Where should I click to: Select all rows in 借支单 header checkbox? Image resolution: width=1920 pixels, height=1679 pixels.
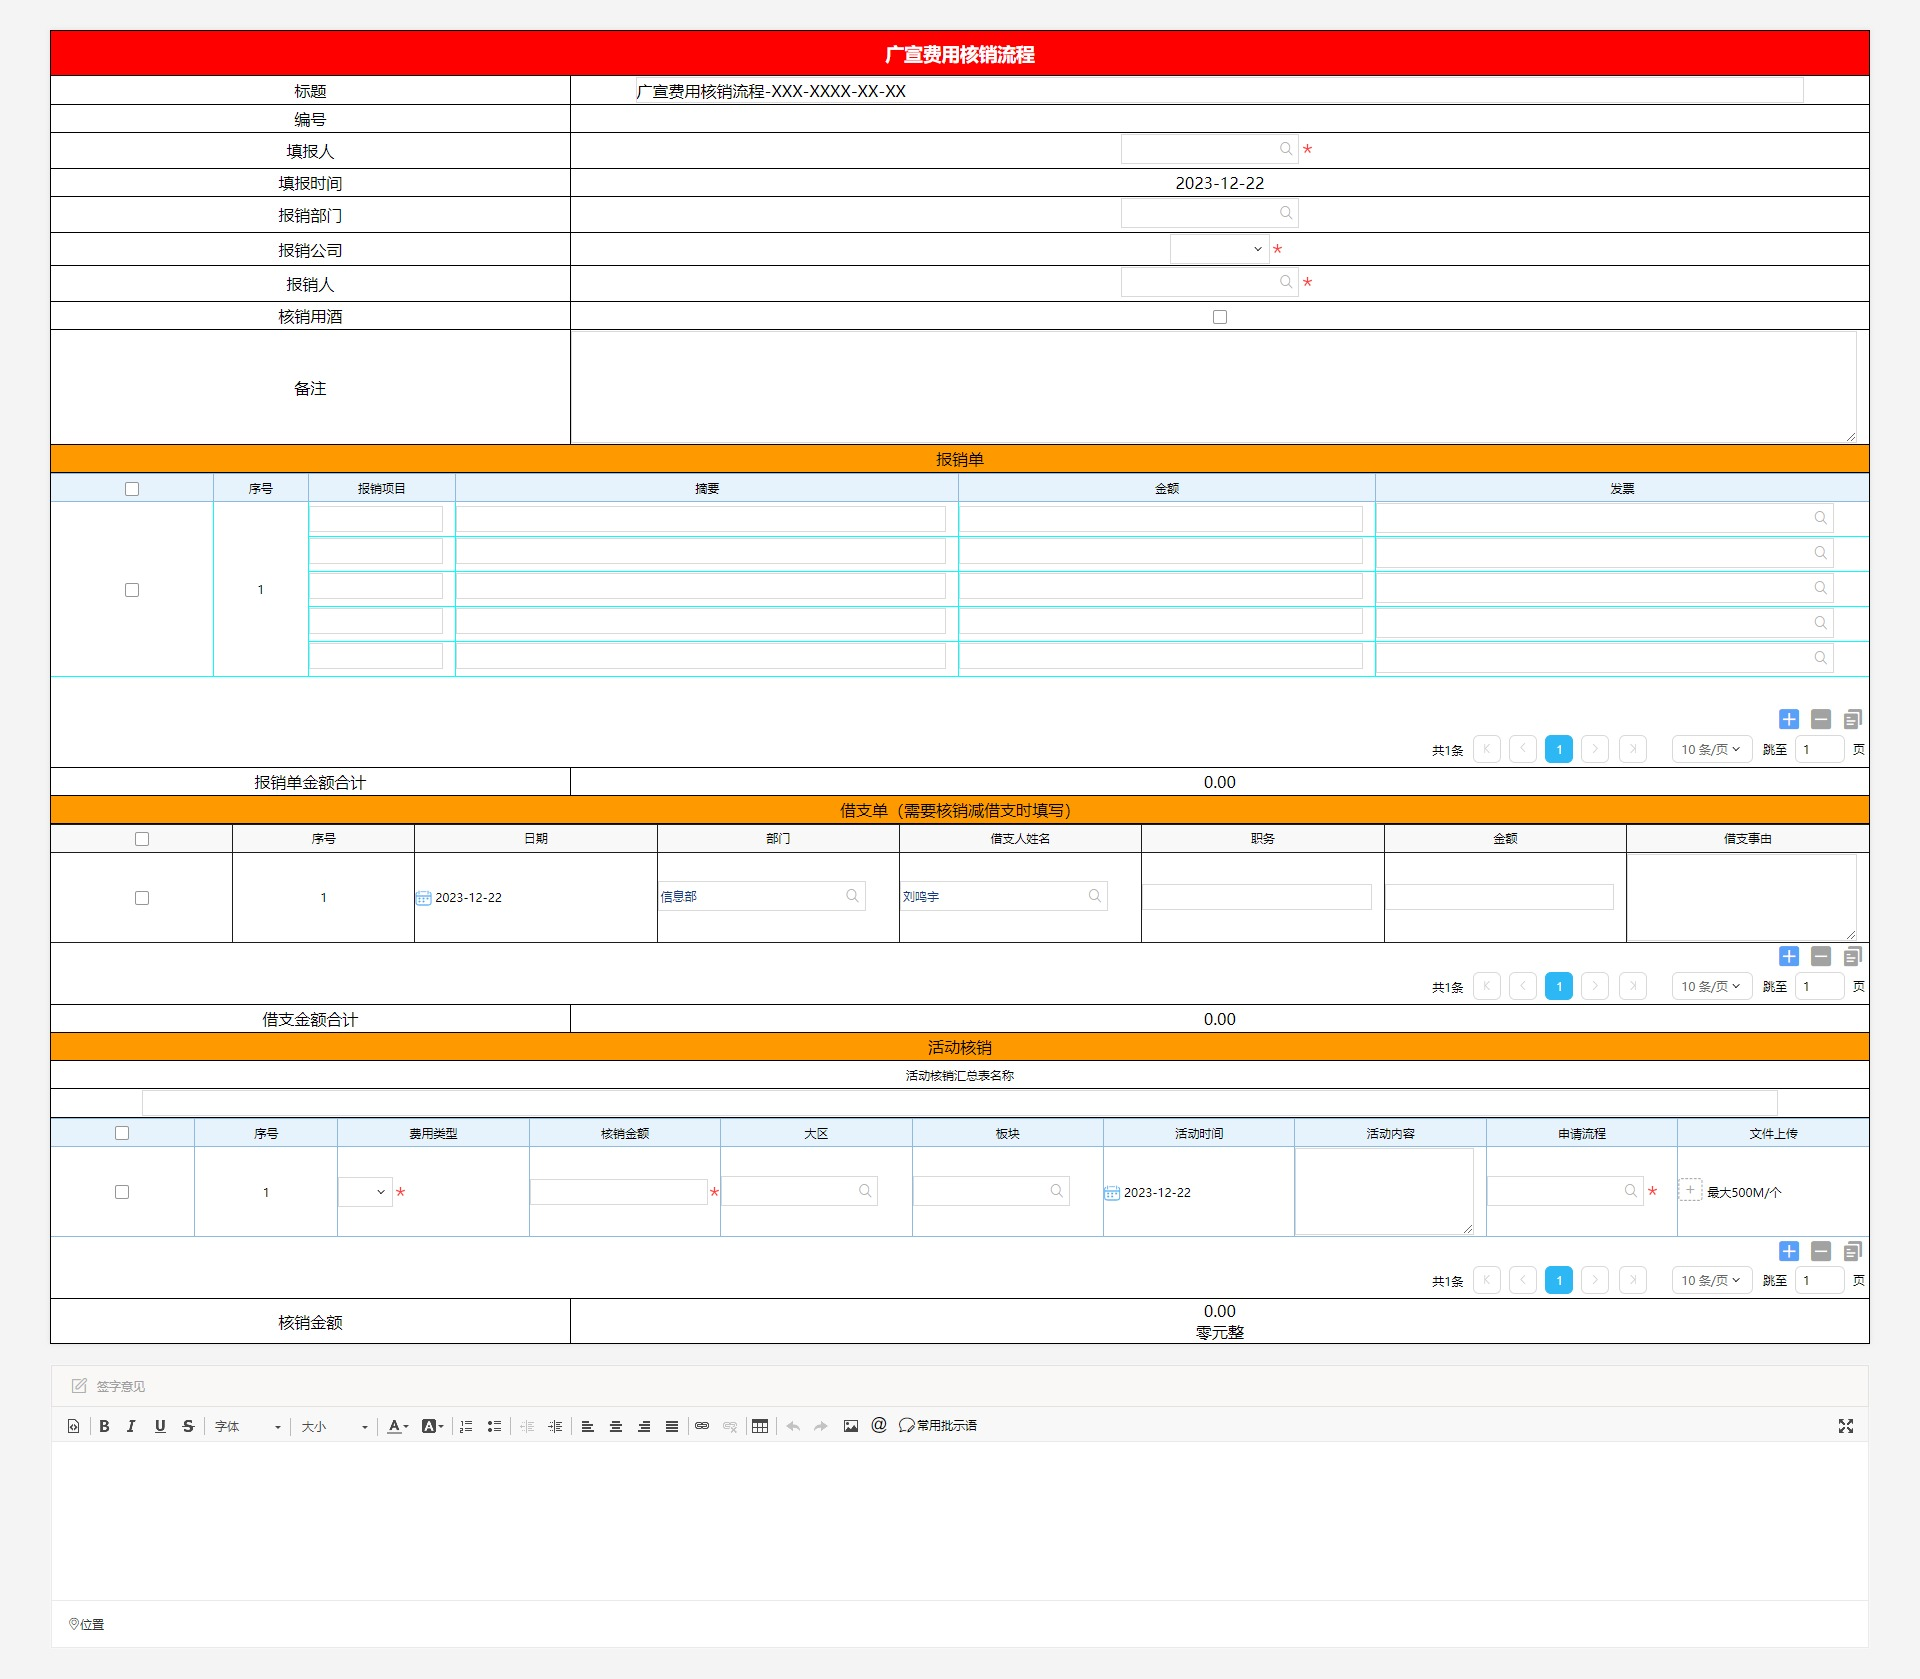[142, 839]
